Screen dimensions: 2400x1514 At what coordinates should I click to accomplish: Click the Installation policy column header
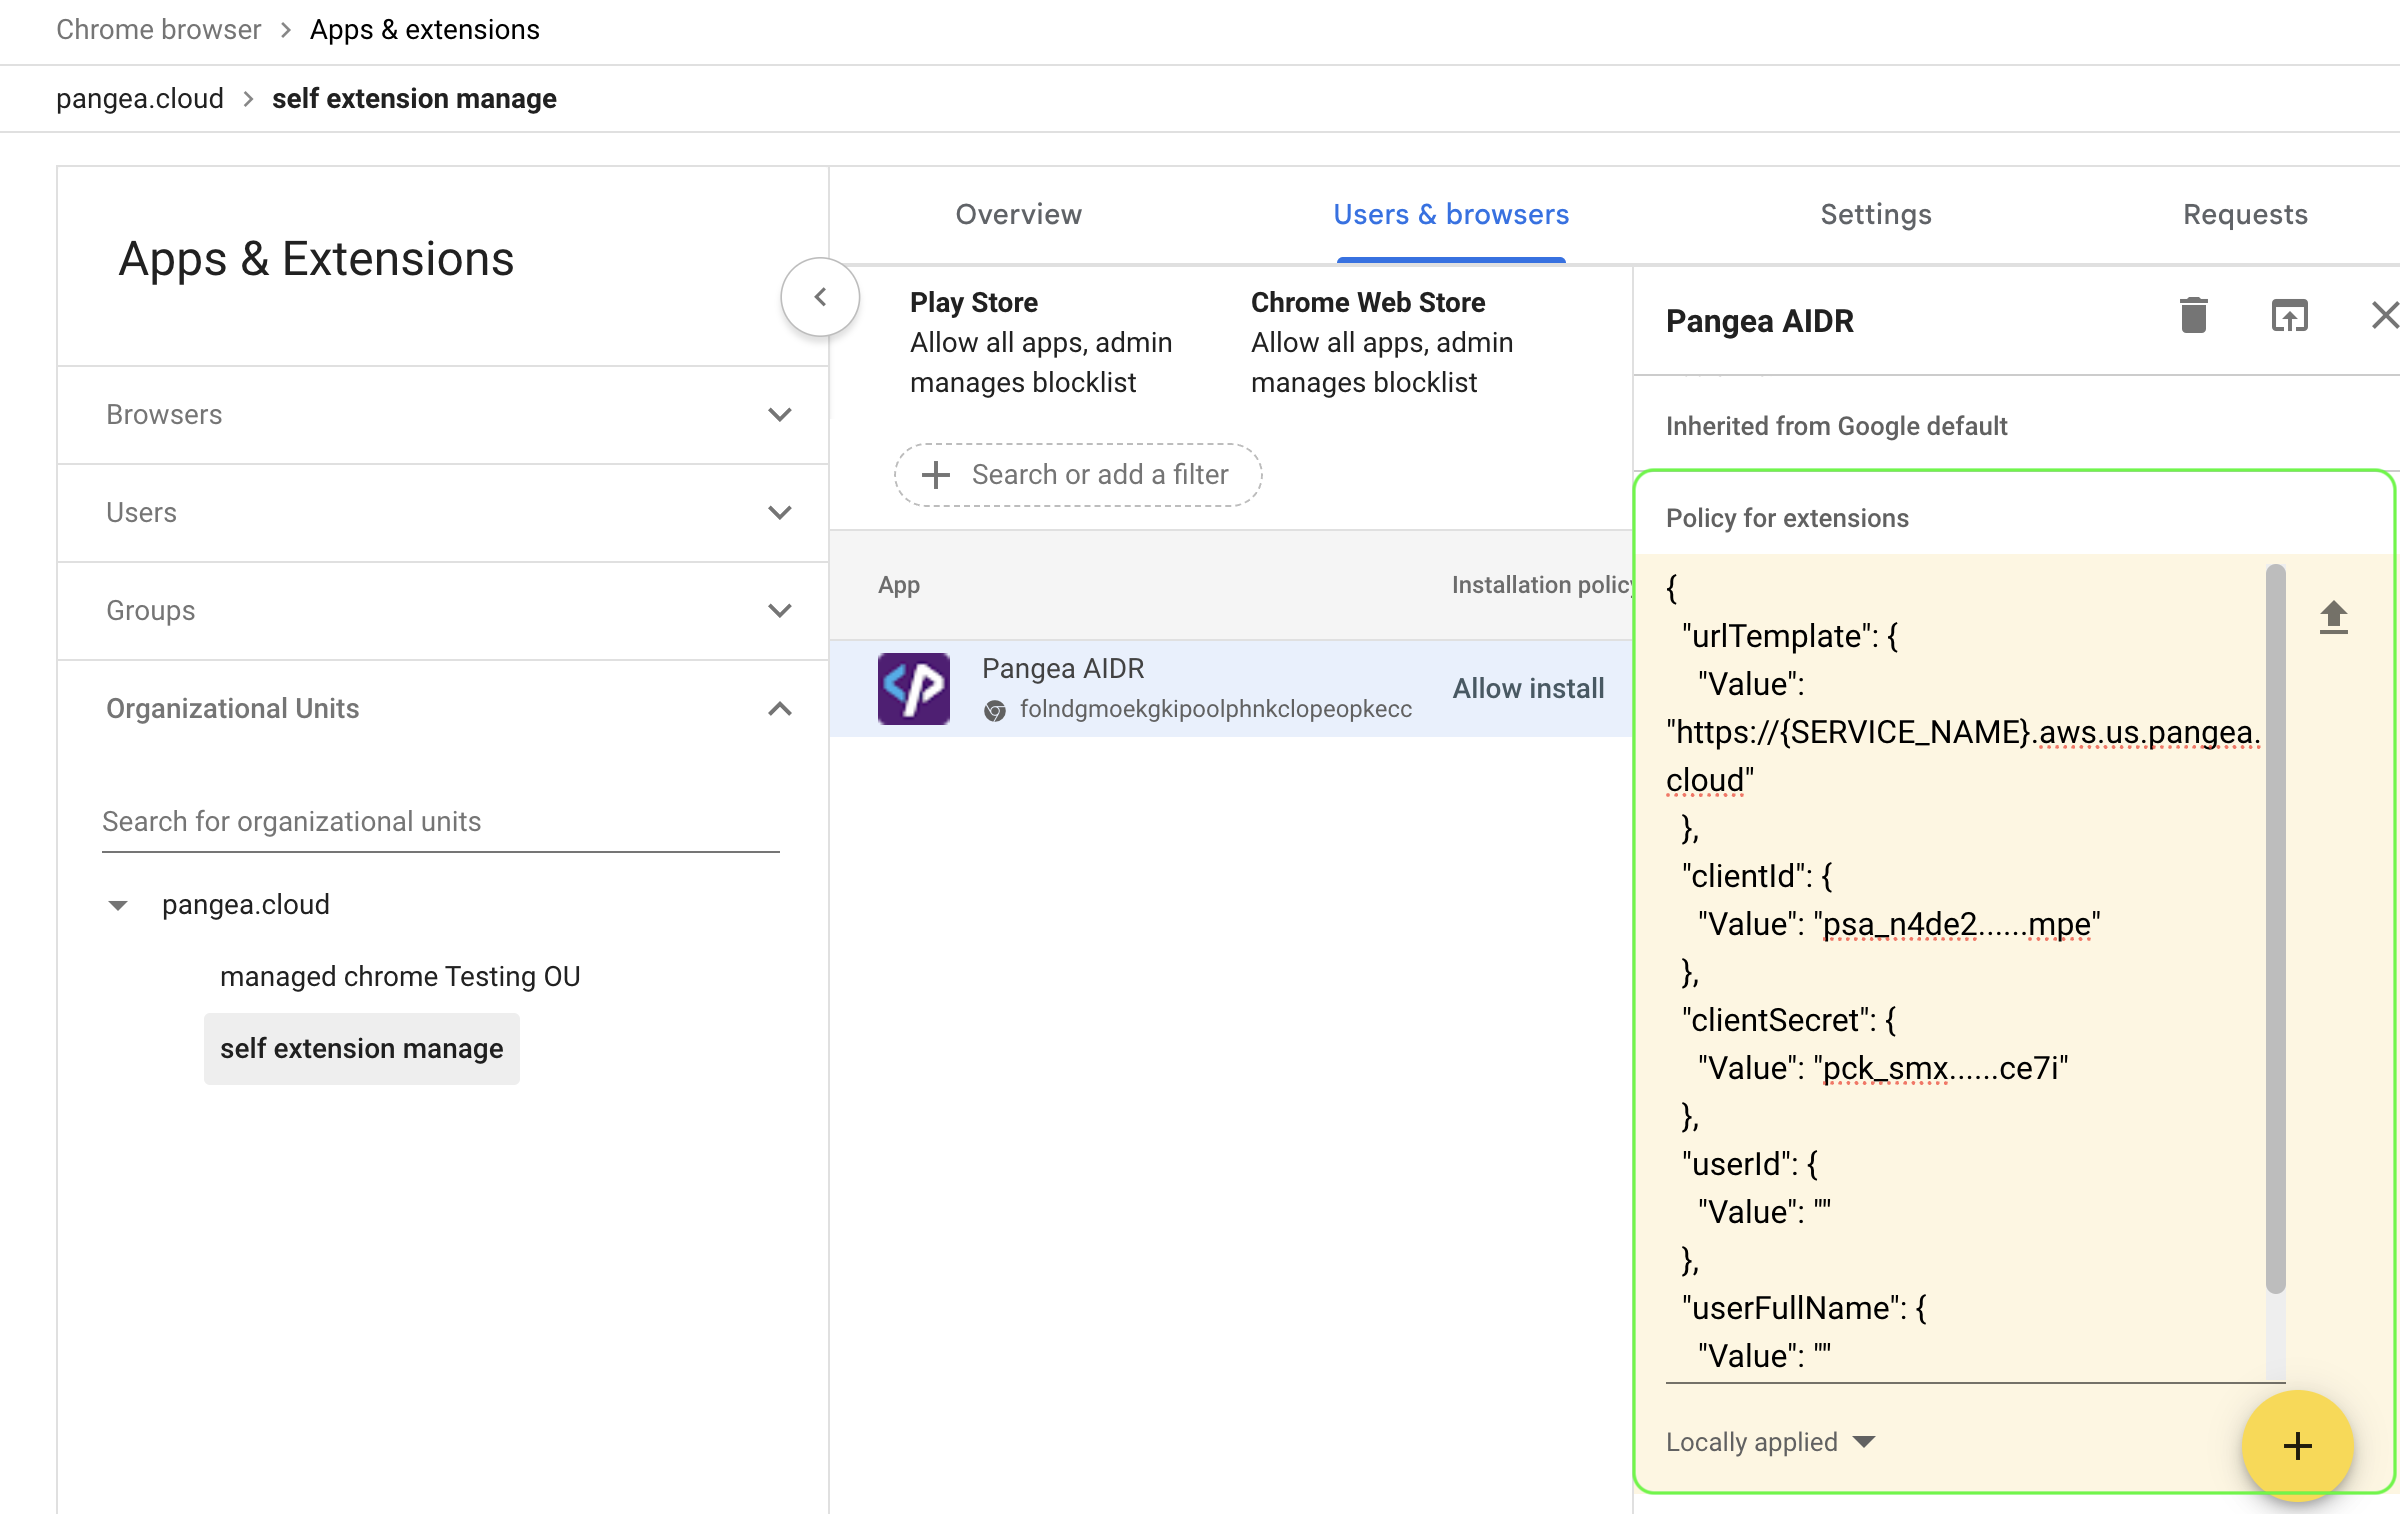click(x=1542, y=586)
